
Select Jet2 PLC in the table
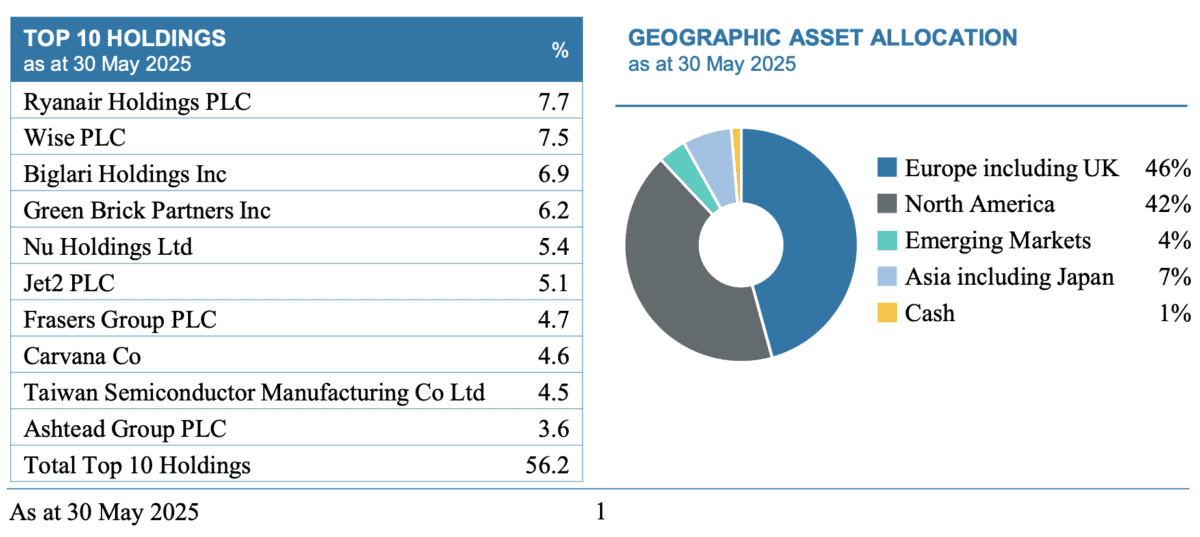[71, 283]
